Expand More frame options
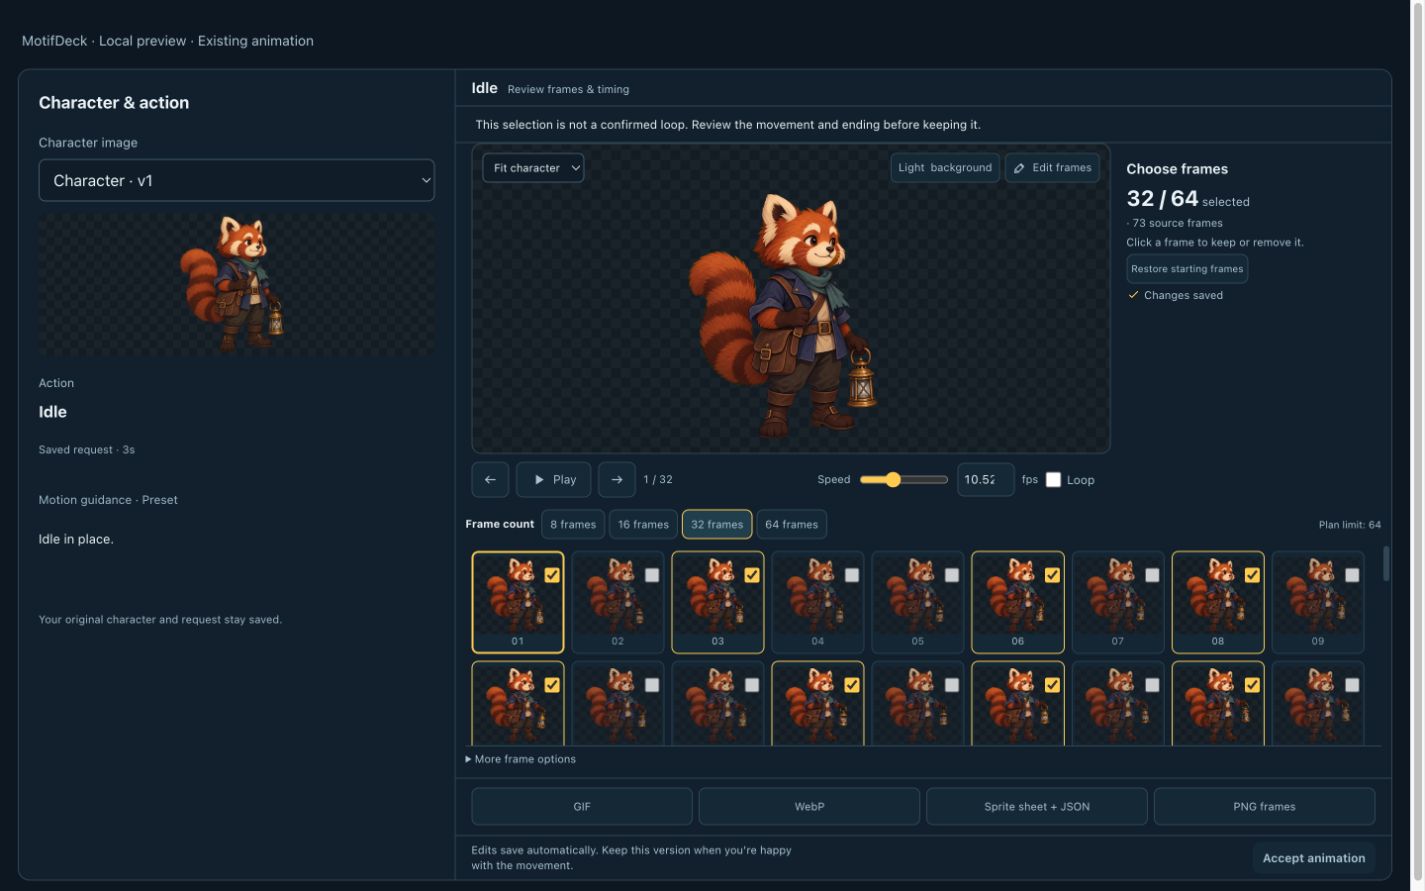Image resolution: width=1425 pixels, height=891 pixels. 521,759
